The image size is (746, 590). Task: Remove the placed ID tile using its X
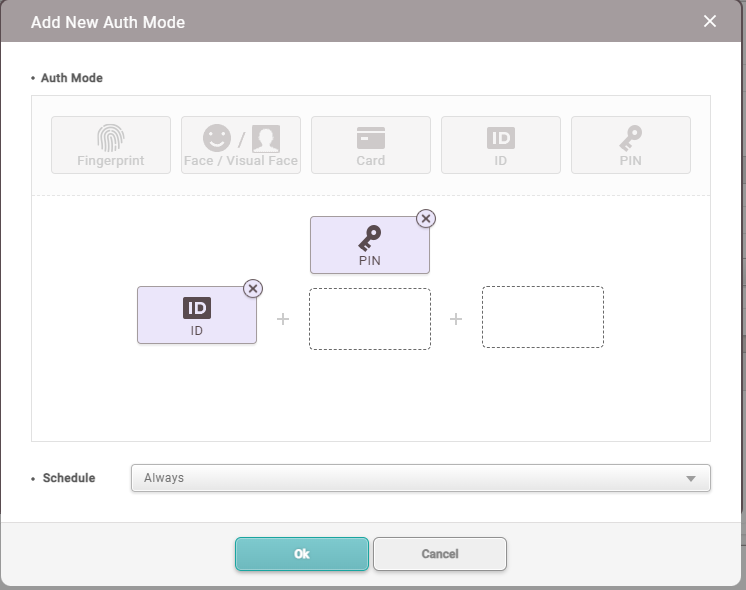tap(253, 288)
